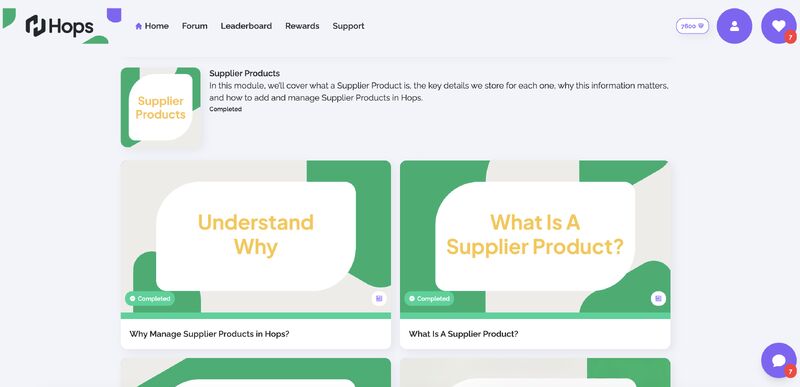Click the What Is A Supplier Product? image
The height and width of the screenshot is (387, 800).
[535, 237]
